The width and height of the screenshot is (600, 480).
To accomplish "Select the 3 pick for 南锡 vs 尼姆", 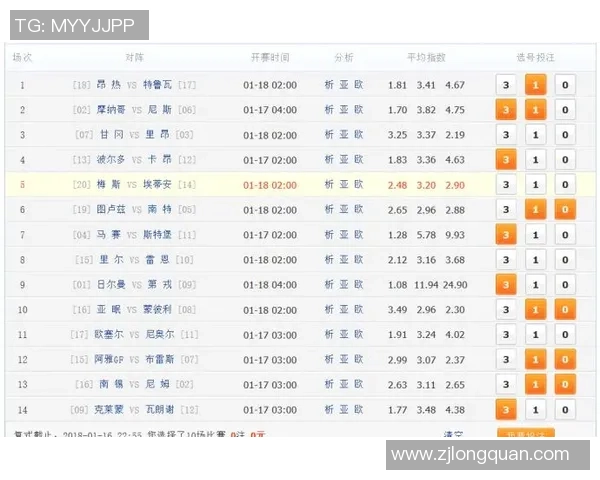I will click(506, 384).
